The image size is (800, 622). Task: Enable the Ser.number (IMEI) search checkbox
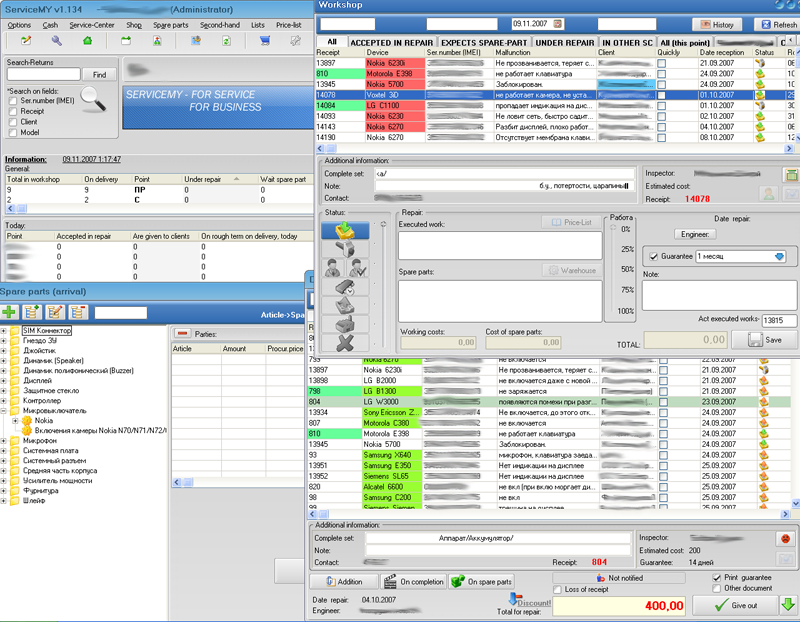[x=12, y=101]
